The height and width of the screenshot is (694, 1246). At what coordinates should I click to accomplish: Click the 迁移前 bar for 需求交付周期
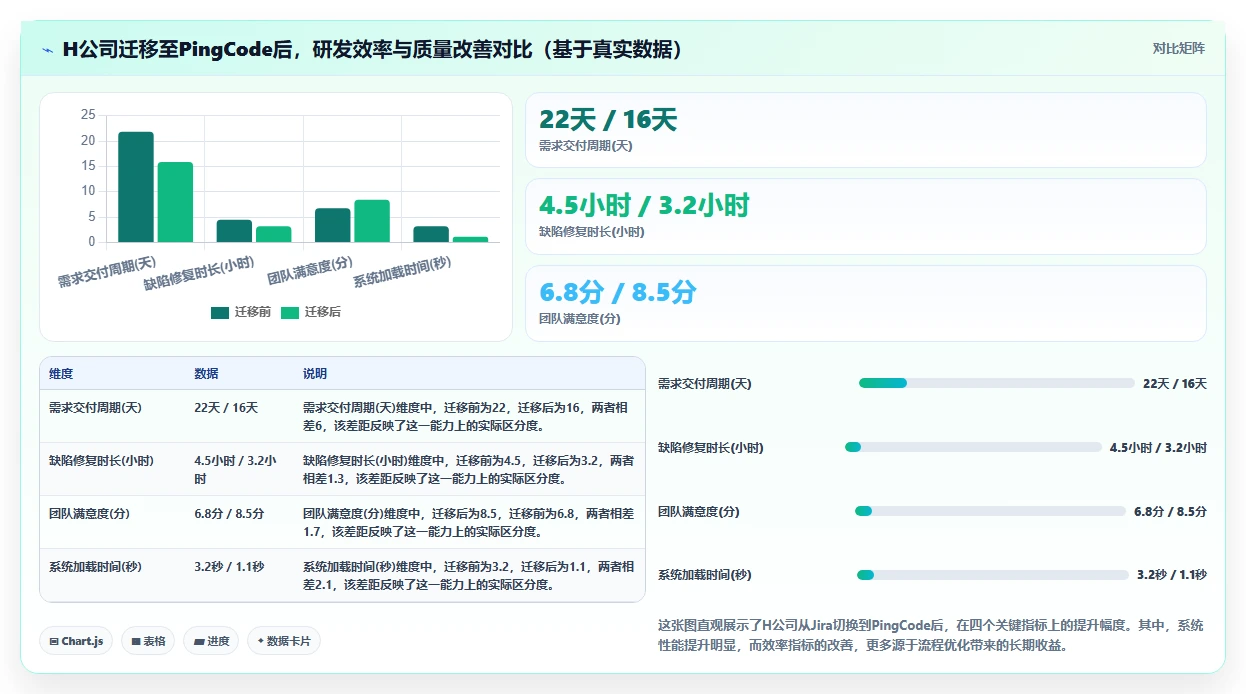[136, 187]
